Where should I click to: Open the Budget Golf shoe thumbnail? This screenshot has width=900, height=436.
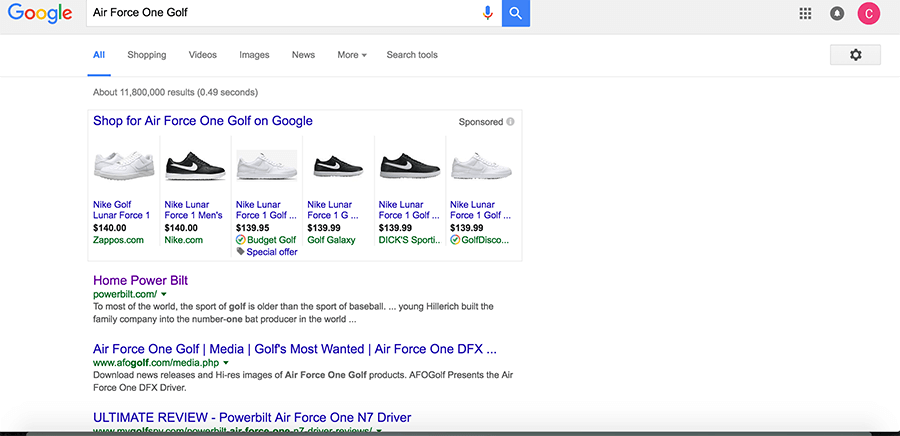266,165
